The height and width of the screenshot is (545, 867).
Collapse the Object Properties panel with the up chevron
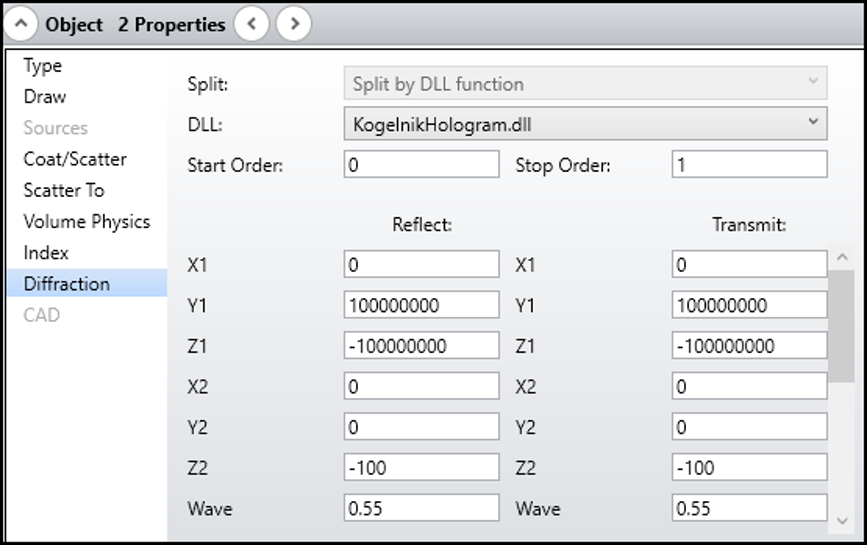(x=21, y=24)
